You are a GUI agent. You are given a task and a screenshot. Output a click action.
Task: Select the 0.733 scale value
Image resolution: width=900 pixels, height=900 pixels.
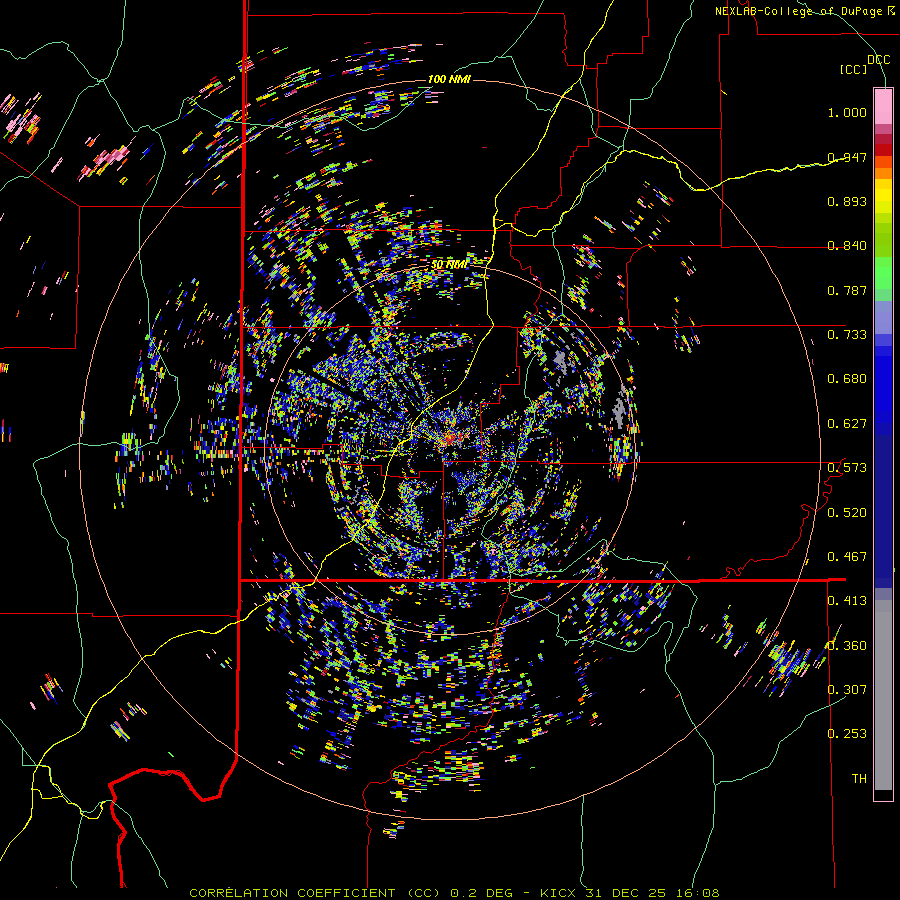tap(847, 335)
